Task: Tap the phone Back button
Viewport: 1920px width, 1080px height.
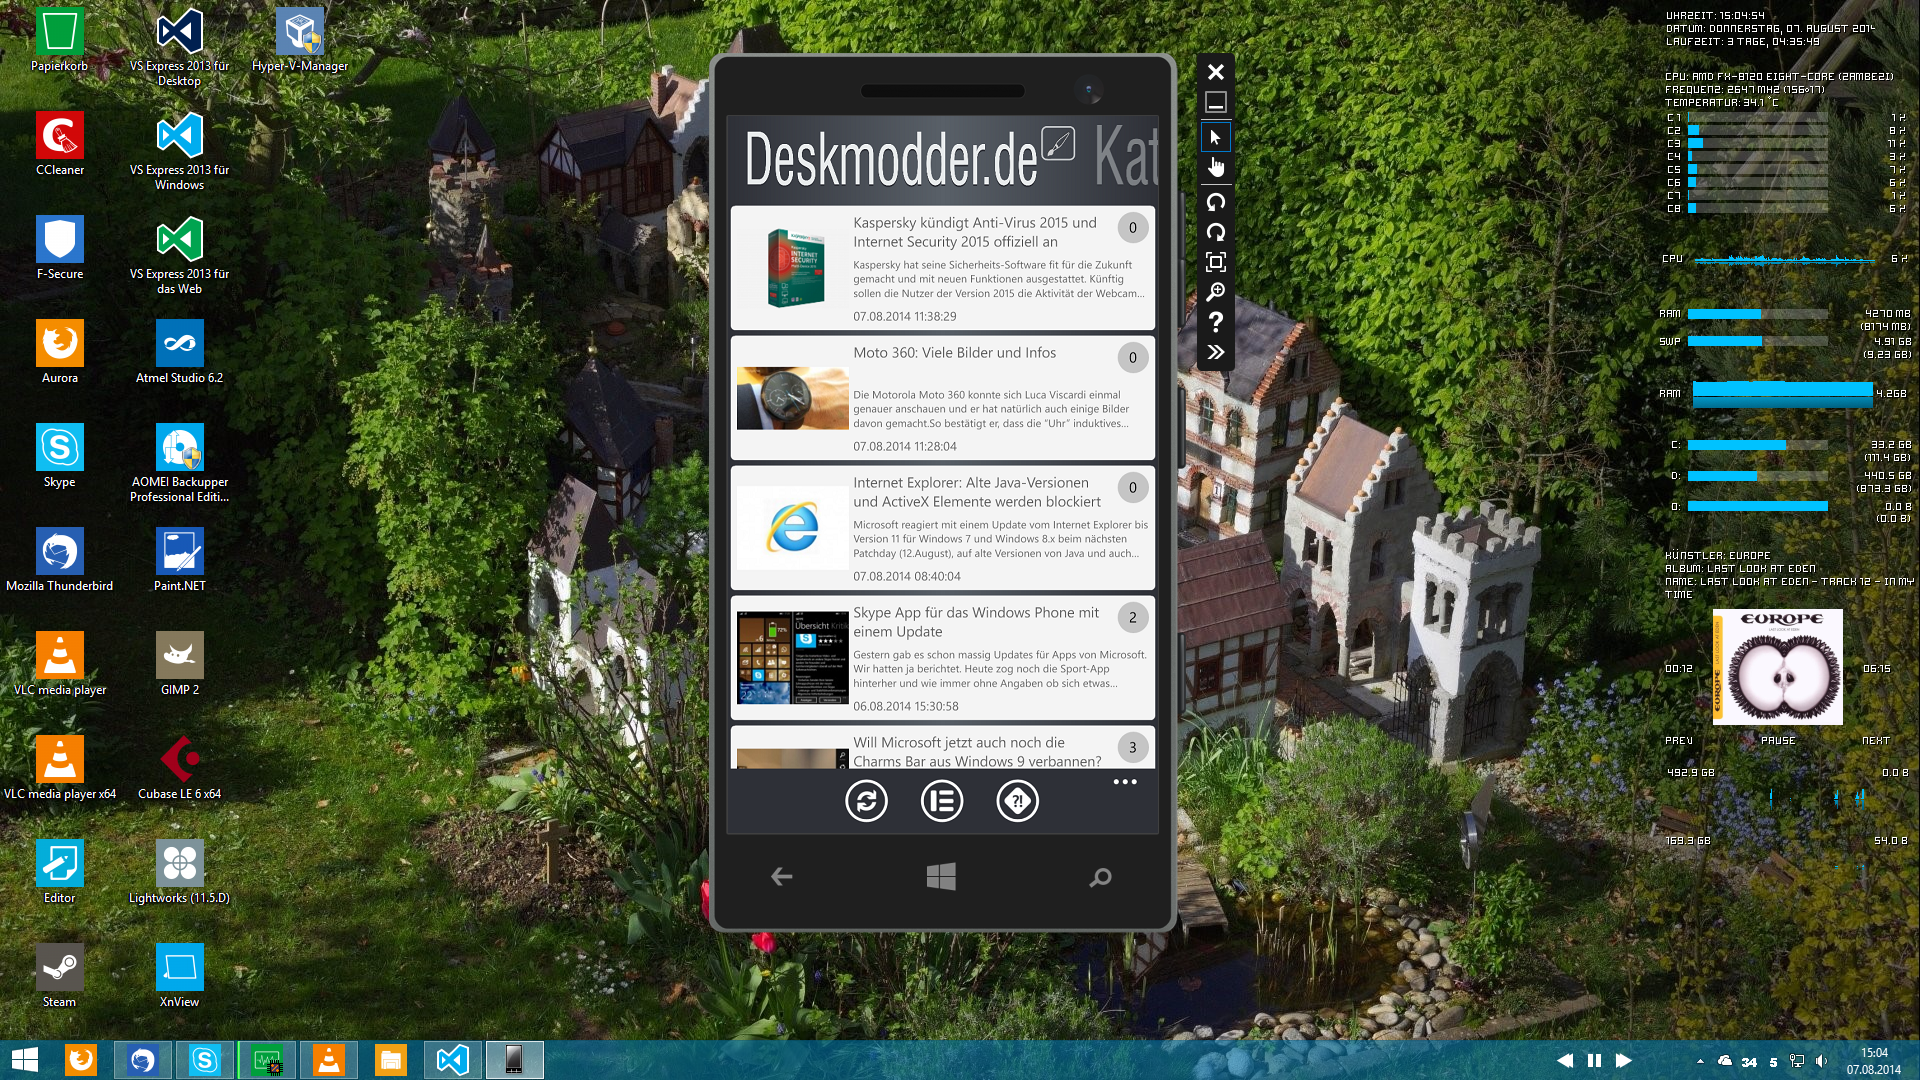Action: [x=782, y=877]
